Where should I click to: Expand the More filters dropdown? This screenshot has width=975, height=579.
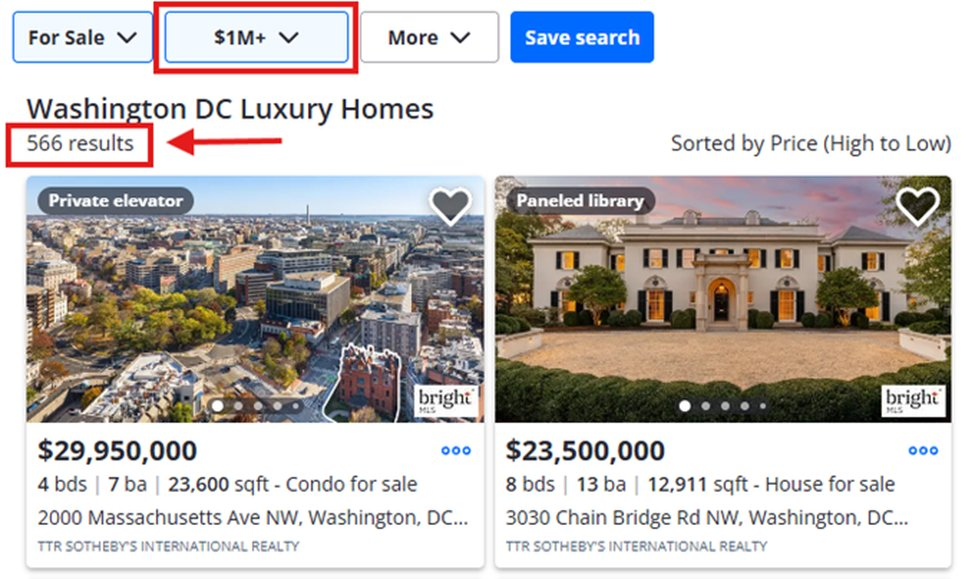pos(429,38)
